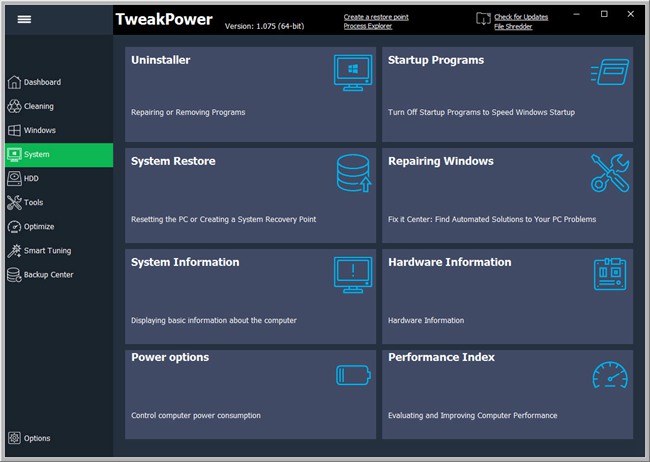Click the Backup Center database icon

[x=14, y=275]
